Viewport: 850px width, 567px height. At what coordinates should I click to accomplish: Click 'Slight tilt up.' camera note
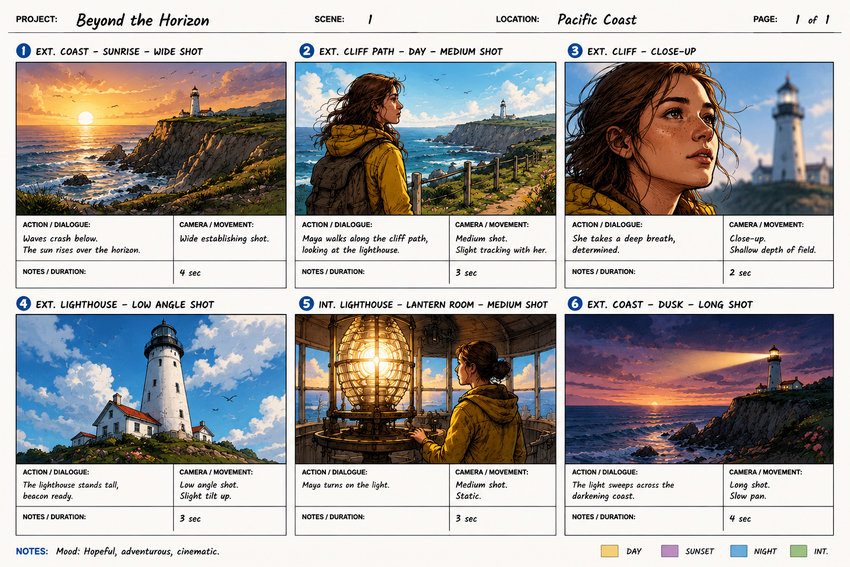pos(205,496)
